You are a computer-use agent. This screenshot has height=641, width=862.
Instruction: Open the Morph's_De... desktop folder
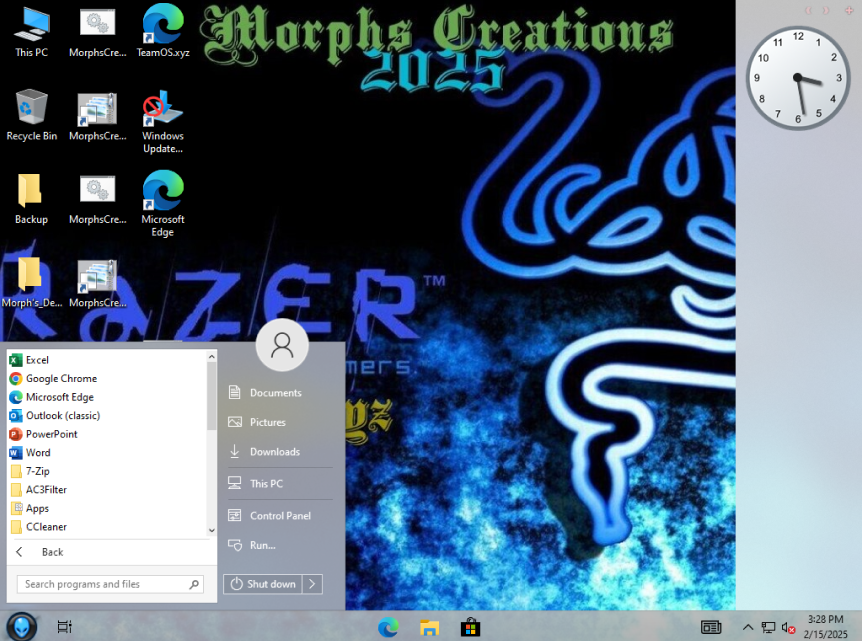coord(31,282)
